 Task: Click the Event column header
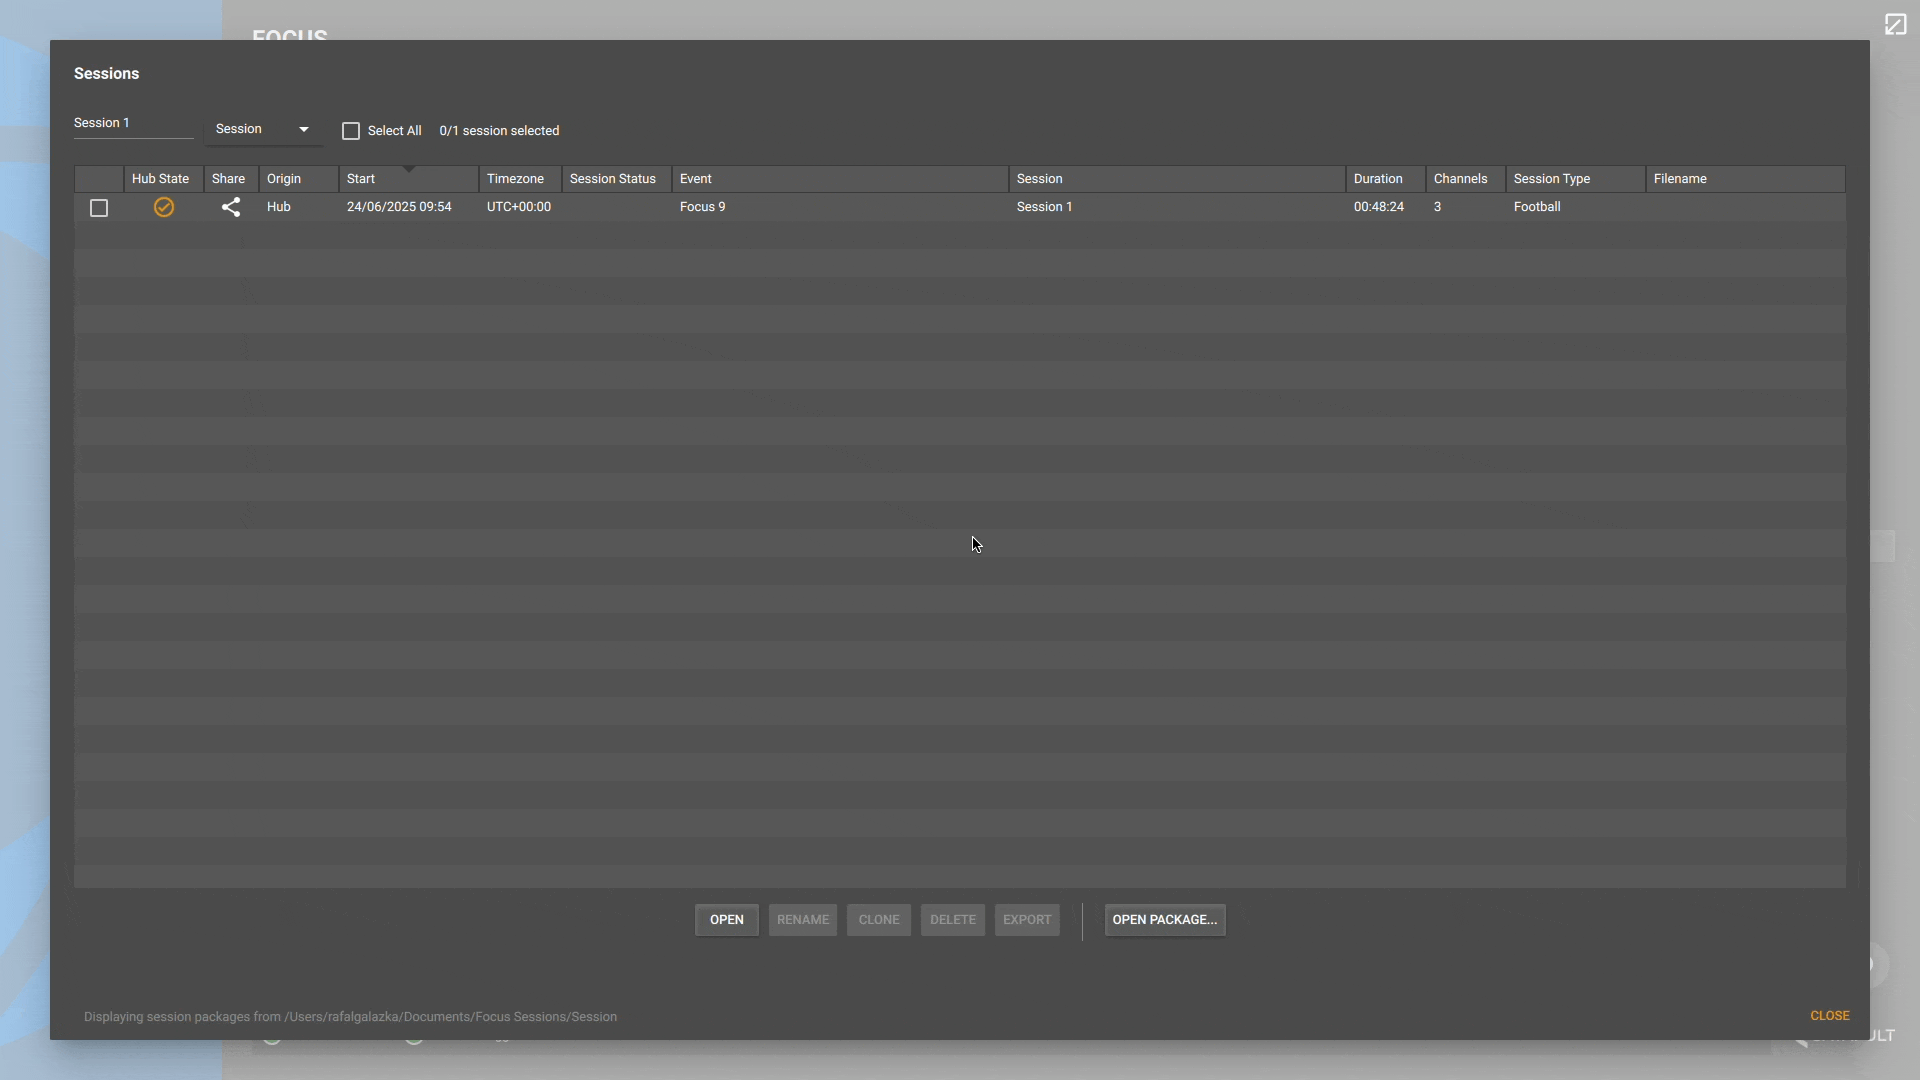point(840,179)
